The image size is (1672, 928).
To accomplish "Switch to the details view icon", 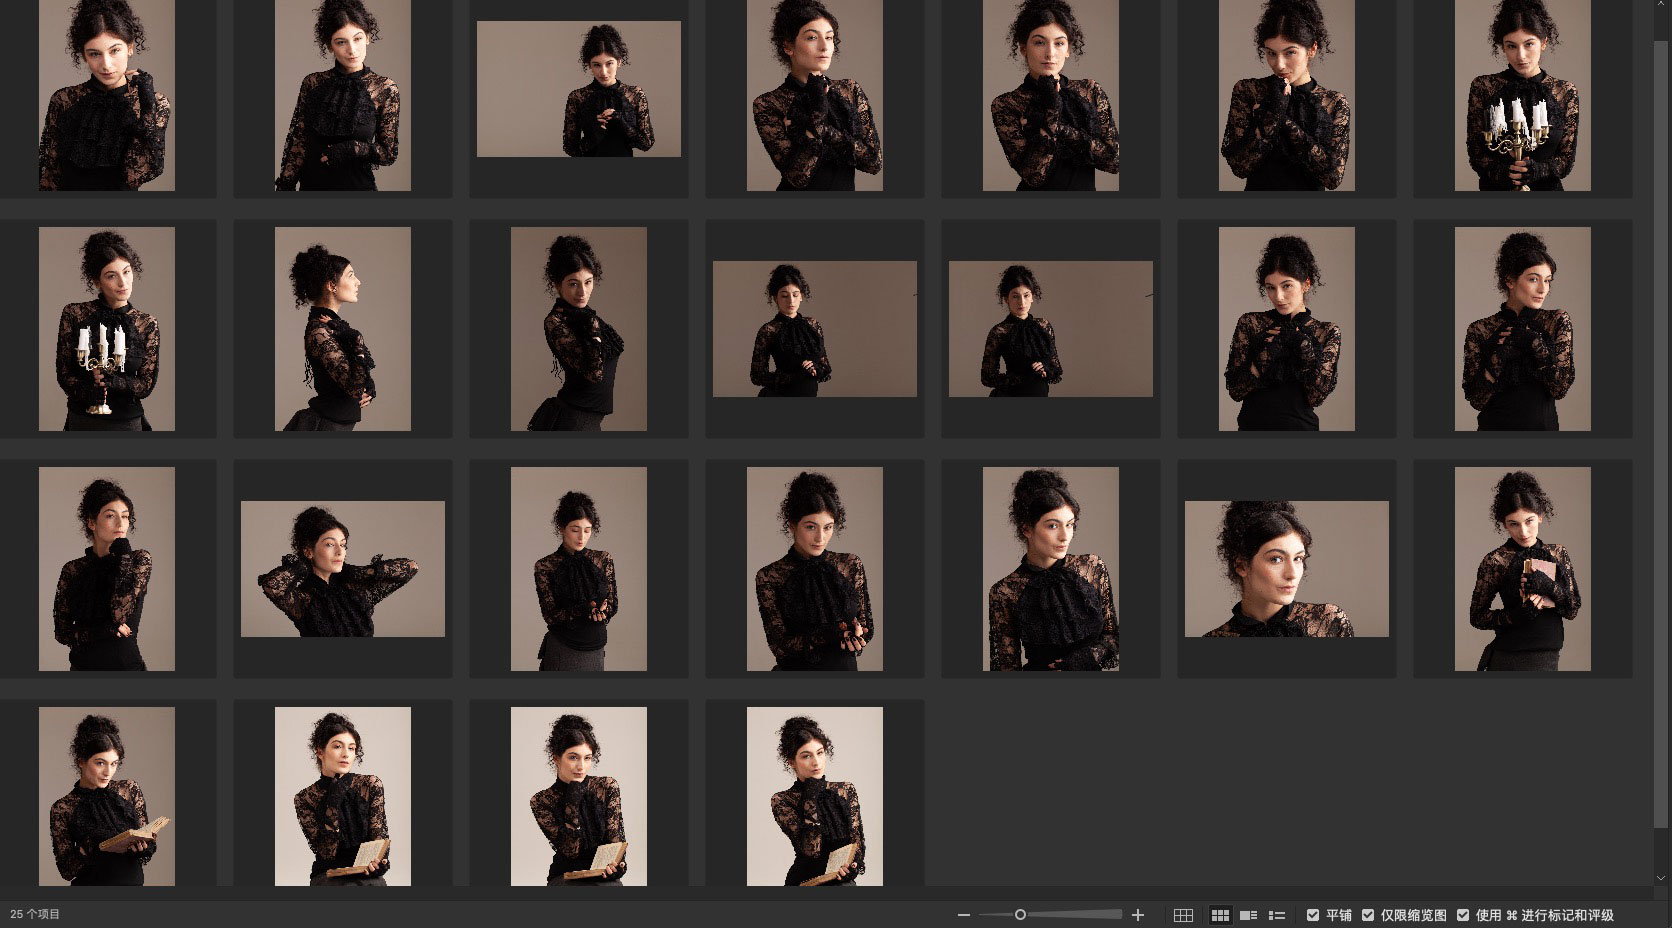I will click(1248, 915).
